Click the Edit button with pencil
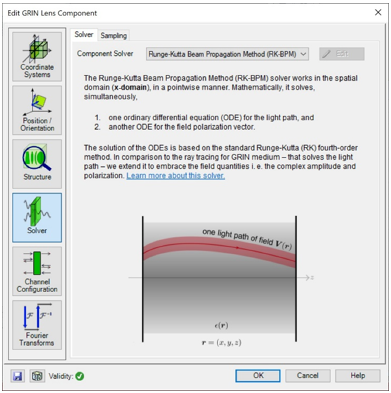Screen dimensions: 391x393 click(x=342, y=54)
